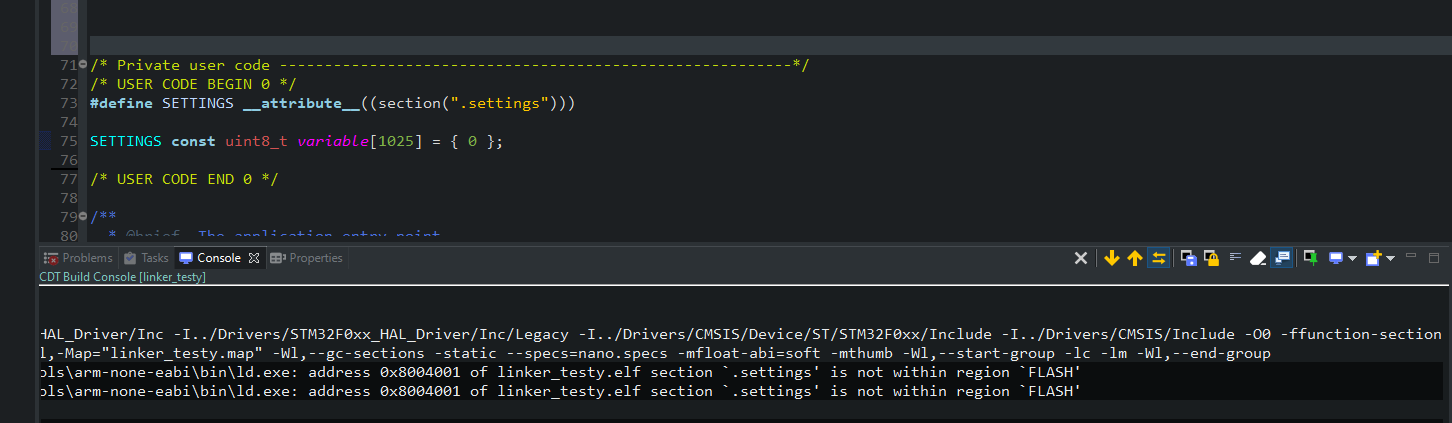Click bring console to top icon

click(1281, 258)
